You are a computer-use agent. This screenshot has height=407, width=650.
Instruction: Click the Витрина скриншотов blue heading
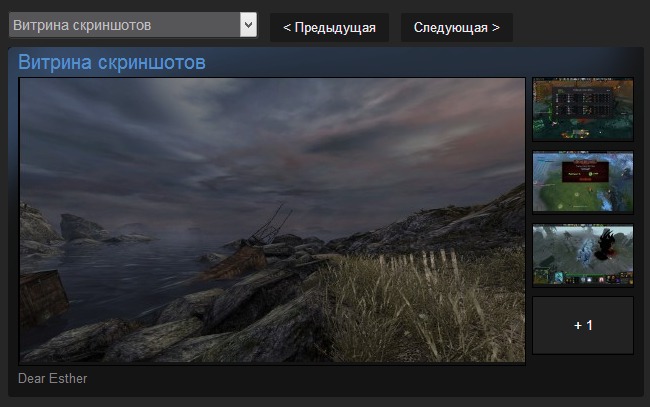tap(112, 62)
